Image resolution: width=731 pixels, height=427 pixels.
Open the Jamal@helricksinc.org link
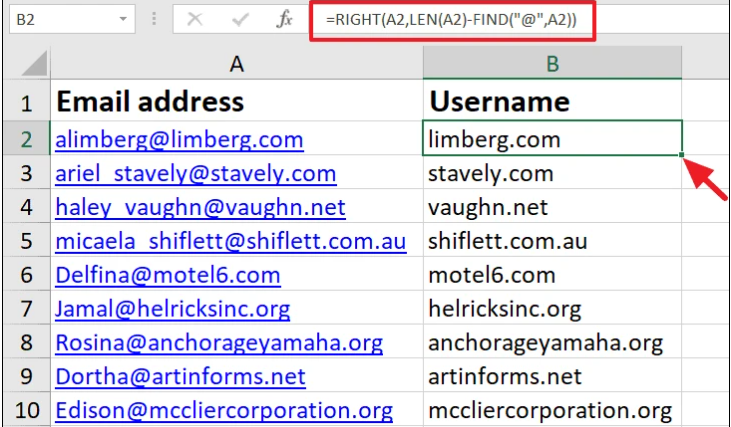(x=172, y=310)
